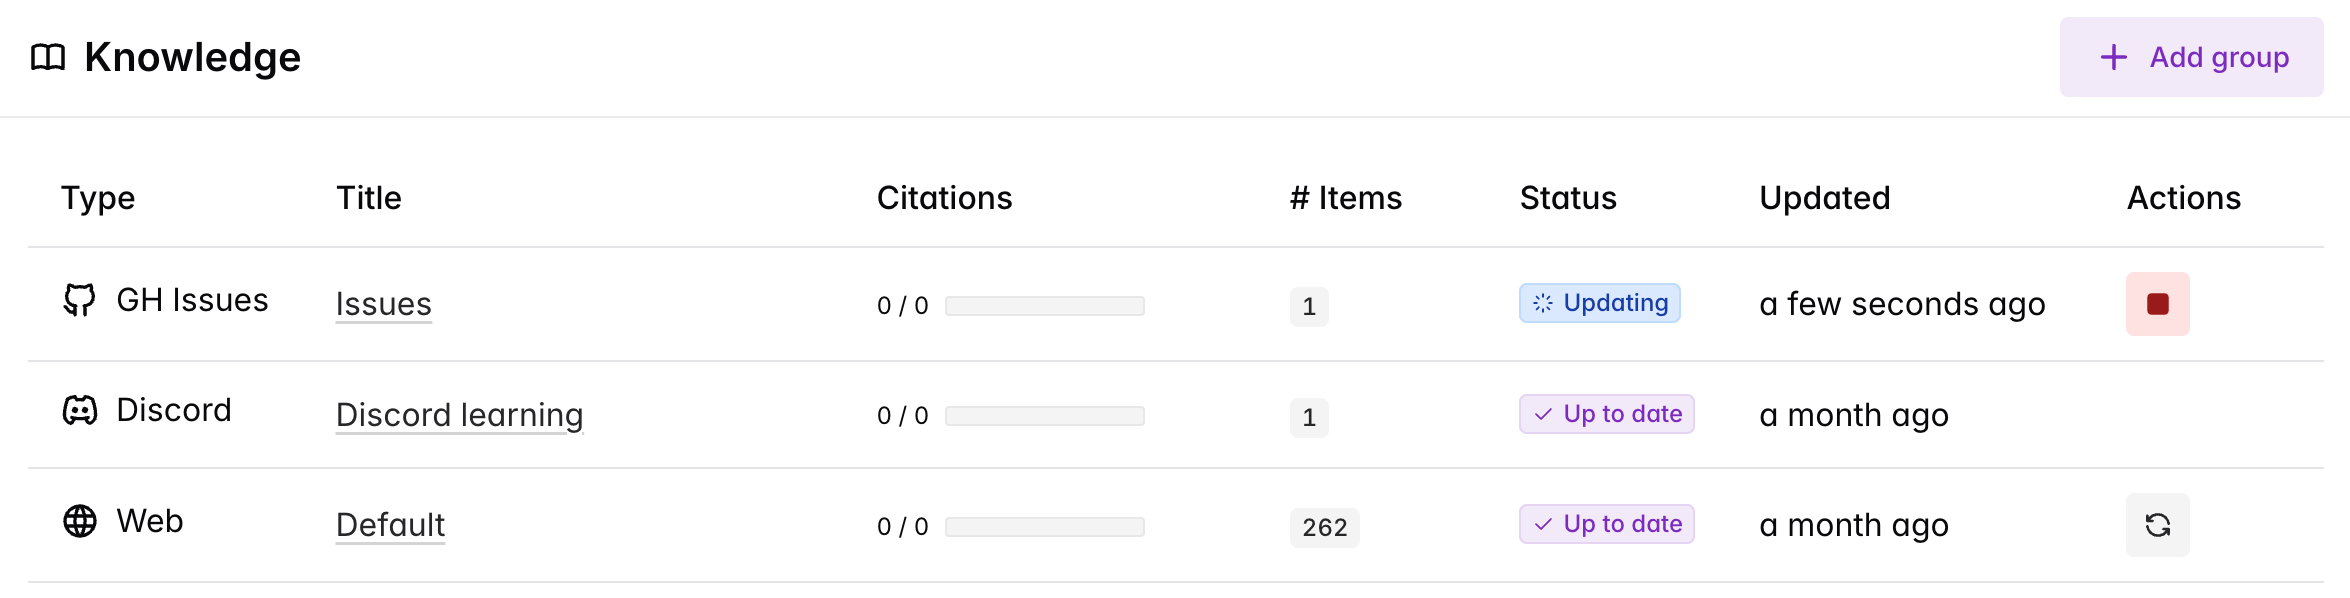Open the Default knowledge group
The image size is (2350, 598).
click(390, 525)
